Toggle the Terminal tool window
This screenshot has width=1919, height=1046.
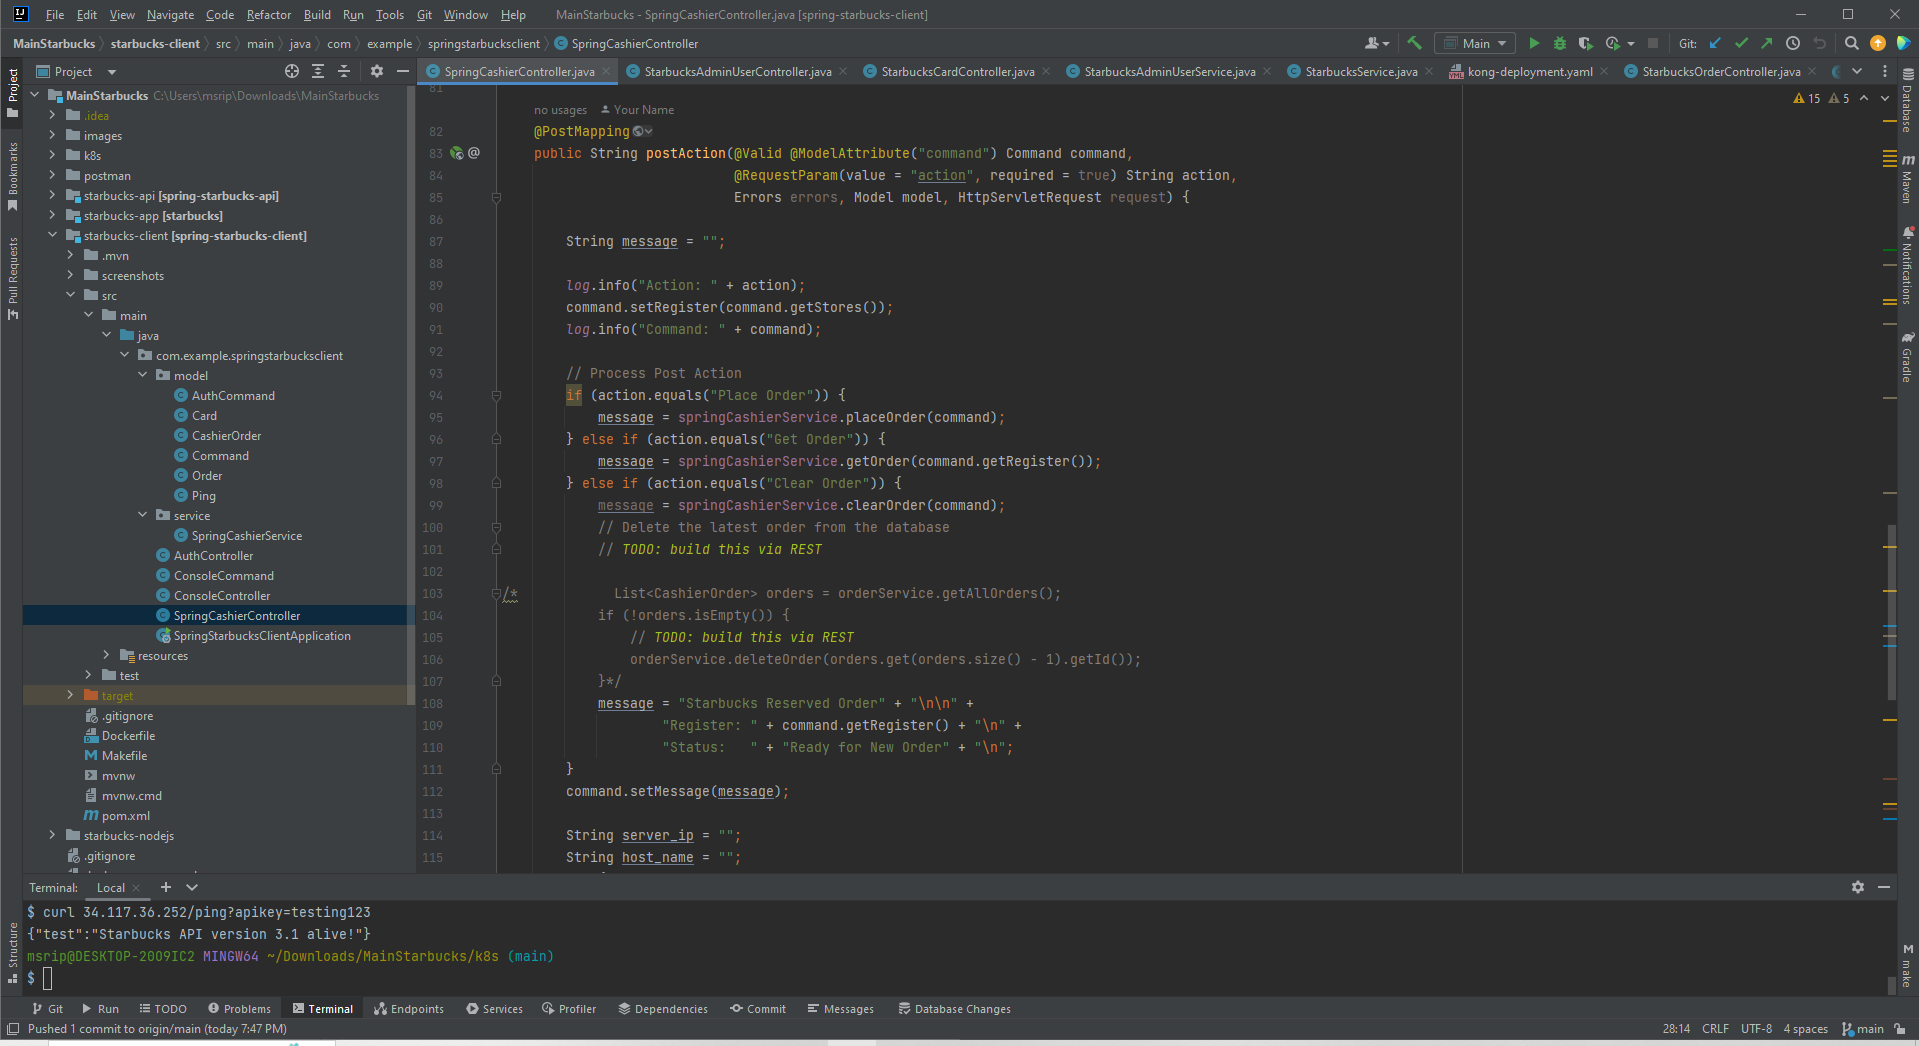(323, 1008)
